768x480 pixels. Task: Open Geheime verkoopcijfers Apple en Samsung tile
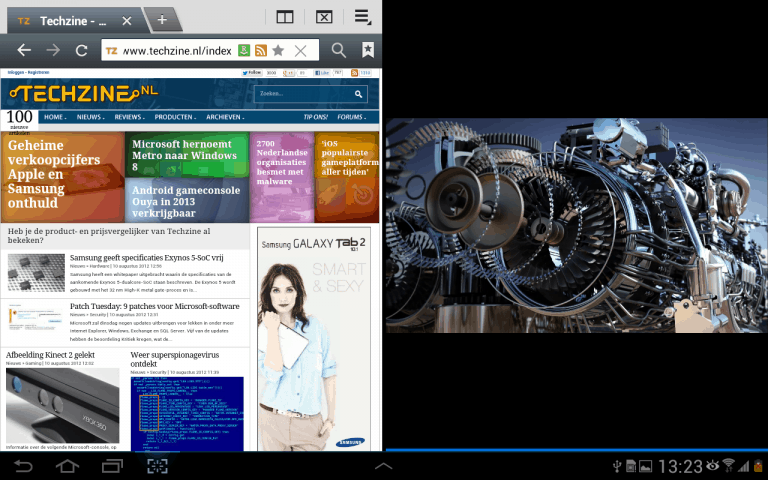coord(63,177)
